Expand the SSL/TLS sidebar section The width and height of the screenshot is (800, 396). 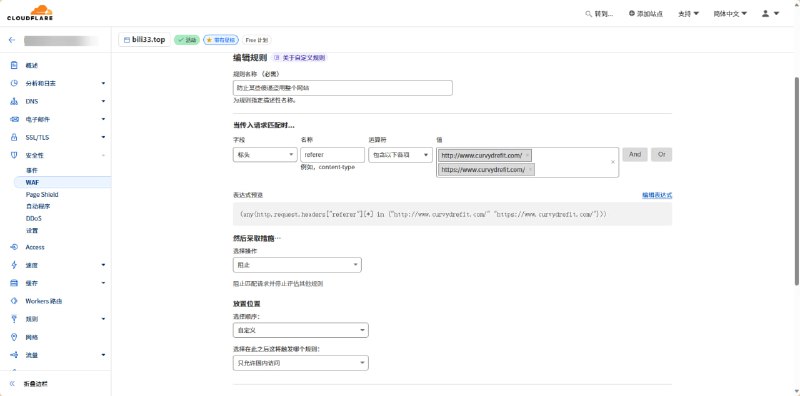coord(103,137)
